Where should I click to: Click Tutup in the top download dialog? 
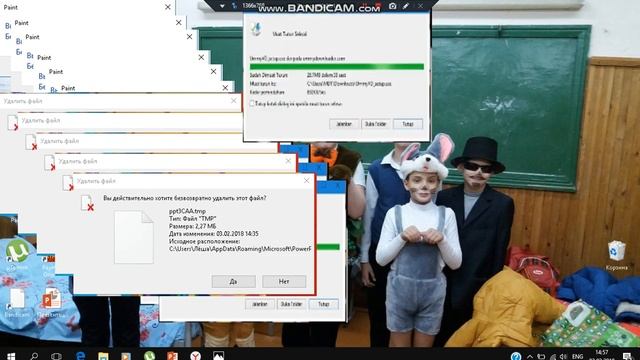coord(408,124)
